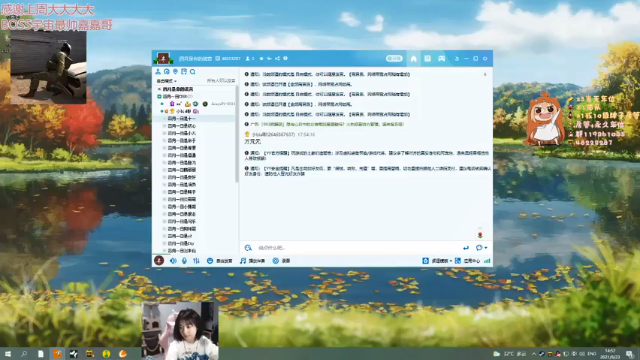Open the skin shirt icon
The height and width of the screenshot is (360, 640).
click(x=457, y=59)
